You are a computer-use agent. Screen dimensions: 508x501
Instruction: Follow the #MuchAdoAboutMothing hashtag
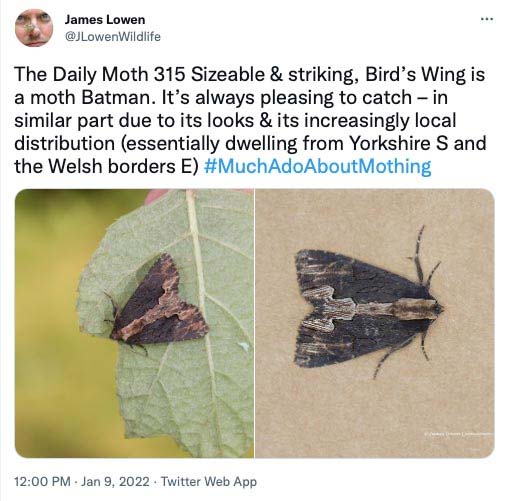point(317,166)
